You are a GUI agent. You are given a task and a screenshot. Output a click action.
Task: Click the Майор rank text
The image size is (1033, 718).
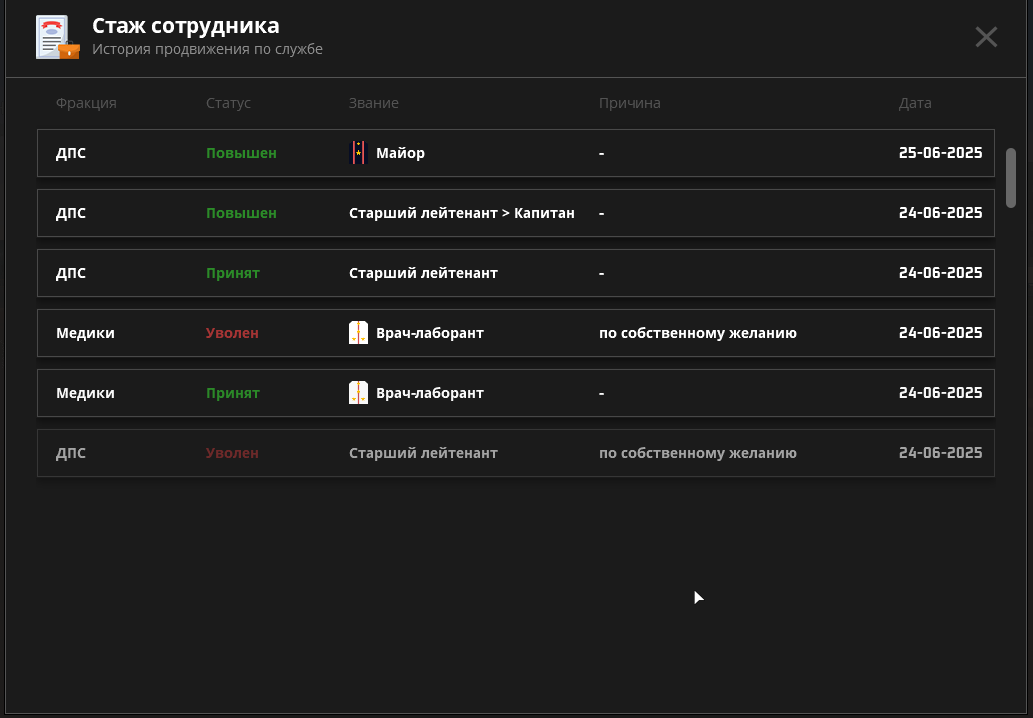click(x=401, y=153)
